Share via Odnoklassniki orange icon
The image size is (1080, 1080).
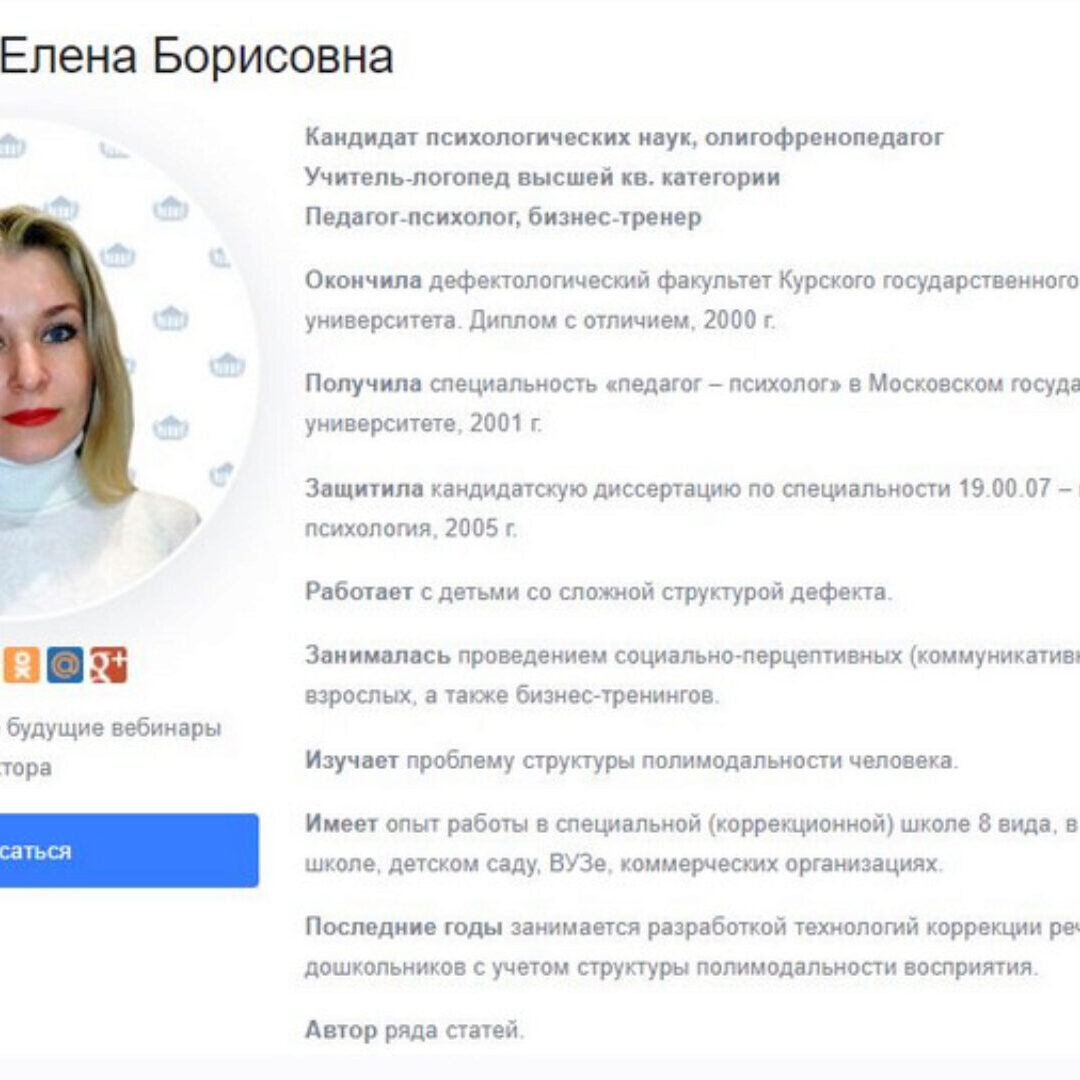[21, 665]
